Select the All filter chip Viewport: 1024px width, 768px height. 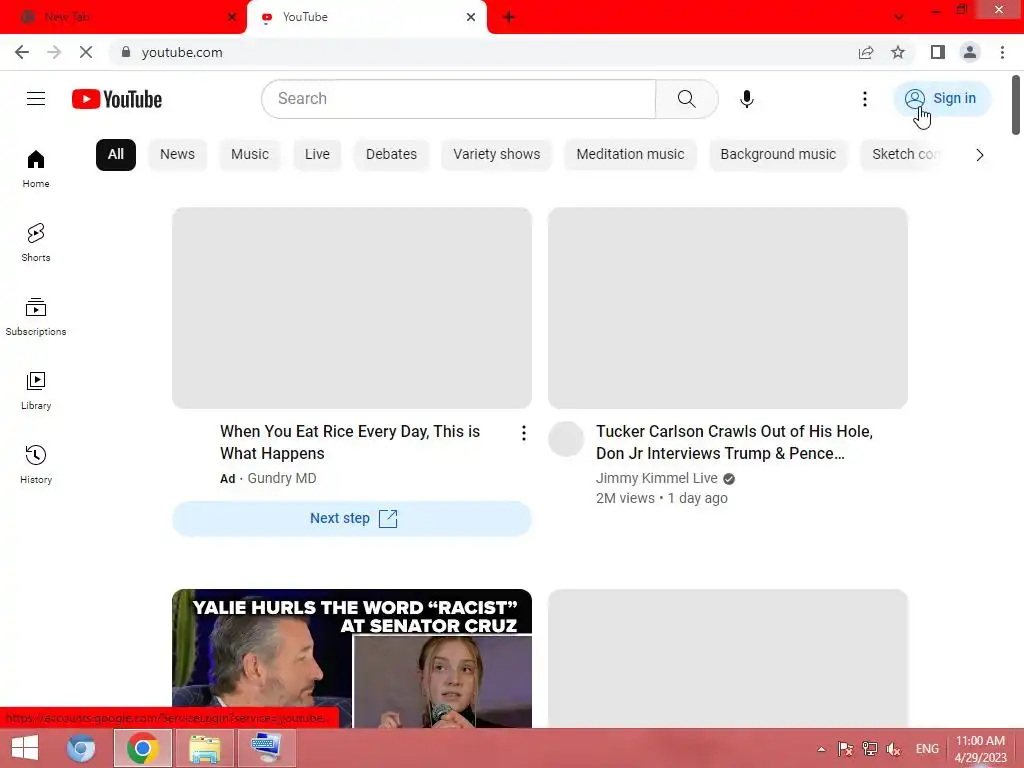click(x=116, y=155)
